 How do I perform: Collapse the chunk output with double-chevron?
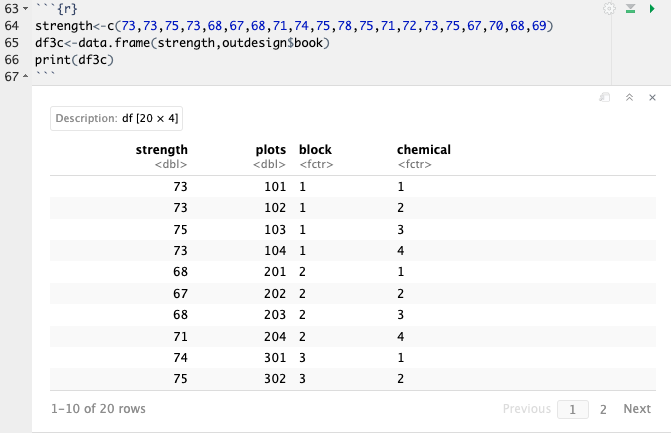tap(629, 98)
